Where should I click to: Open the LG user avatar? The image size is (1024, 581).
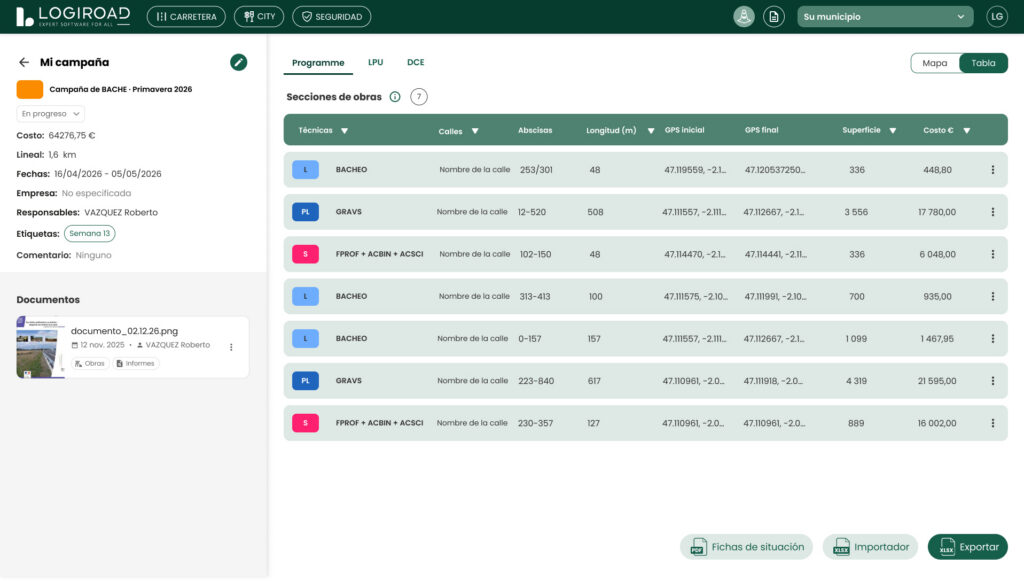coord(997,16)
